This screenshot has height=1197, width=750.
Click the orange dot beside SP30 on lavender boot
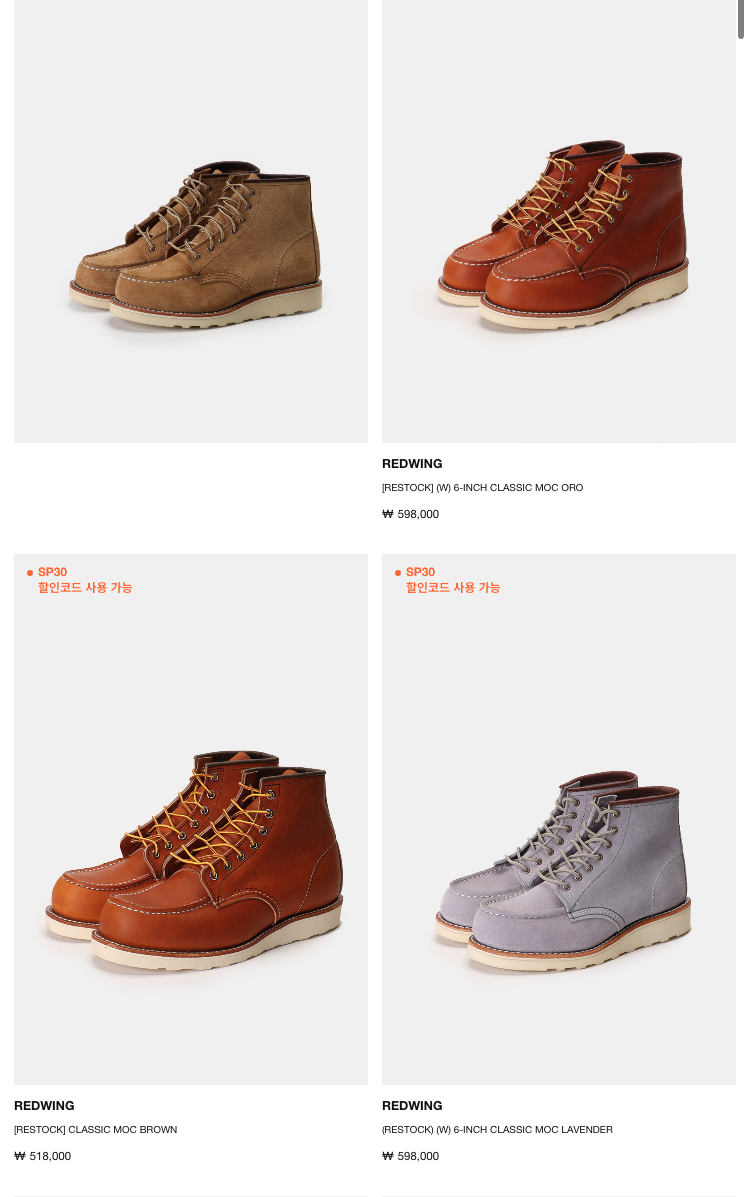click(x=398, y=573)
